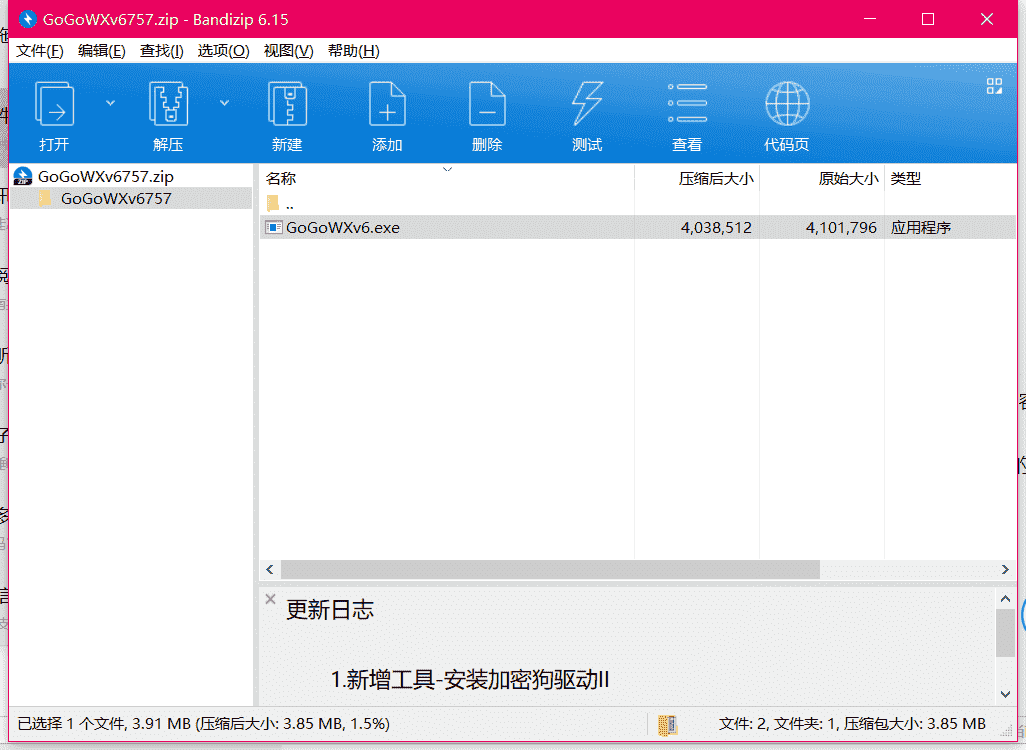Click the New archive (新建) icon
1026x750 pixels.
tap(287, 103)
